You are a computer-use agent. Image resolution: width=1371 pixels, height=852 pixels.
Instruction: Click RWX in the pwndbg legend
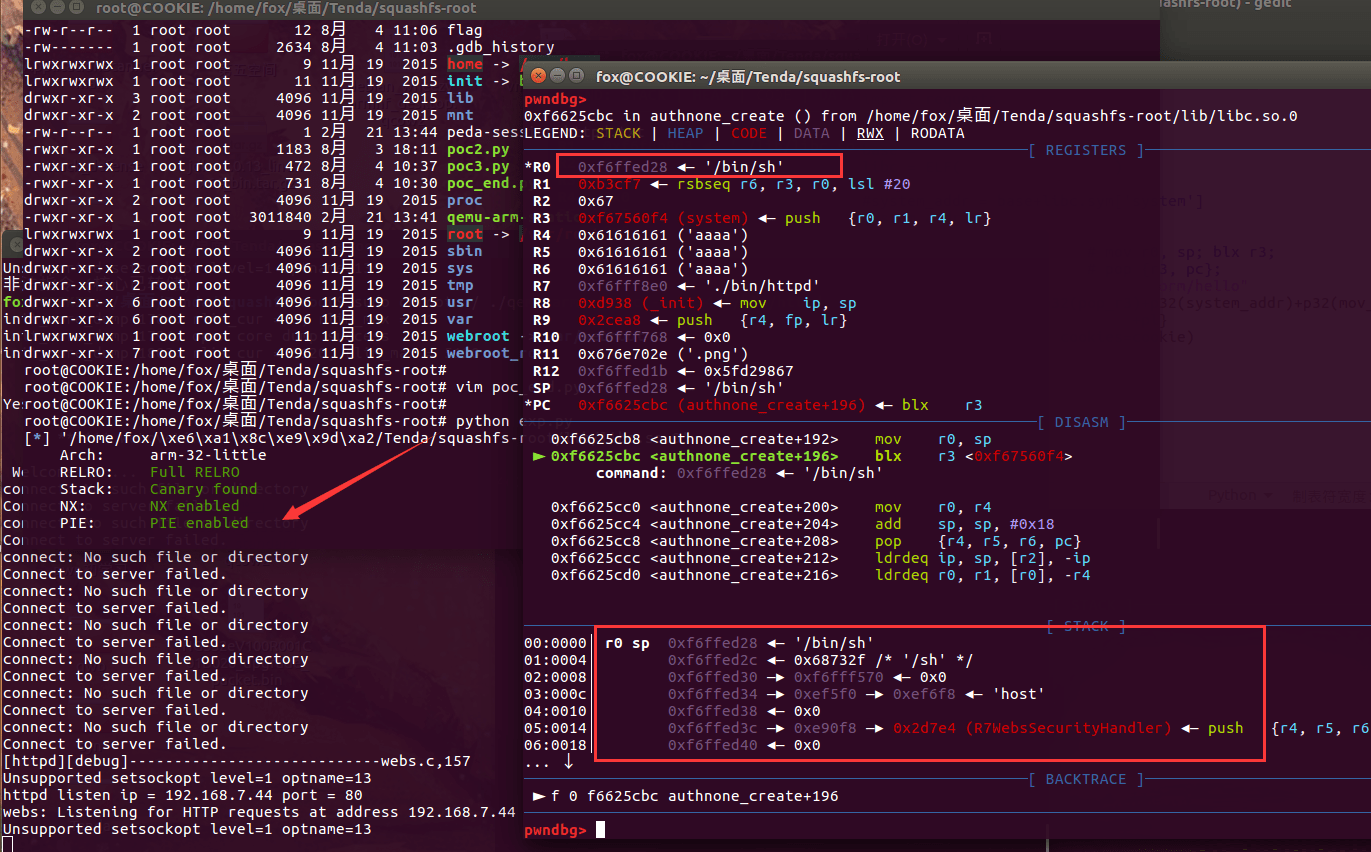coord(870,133)
